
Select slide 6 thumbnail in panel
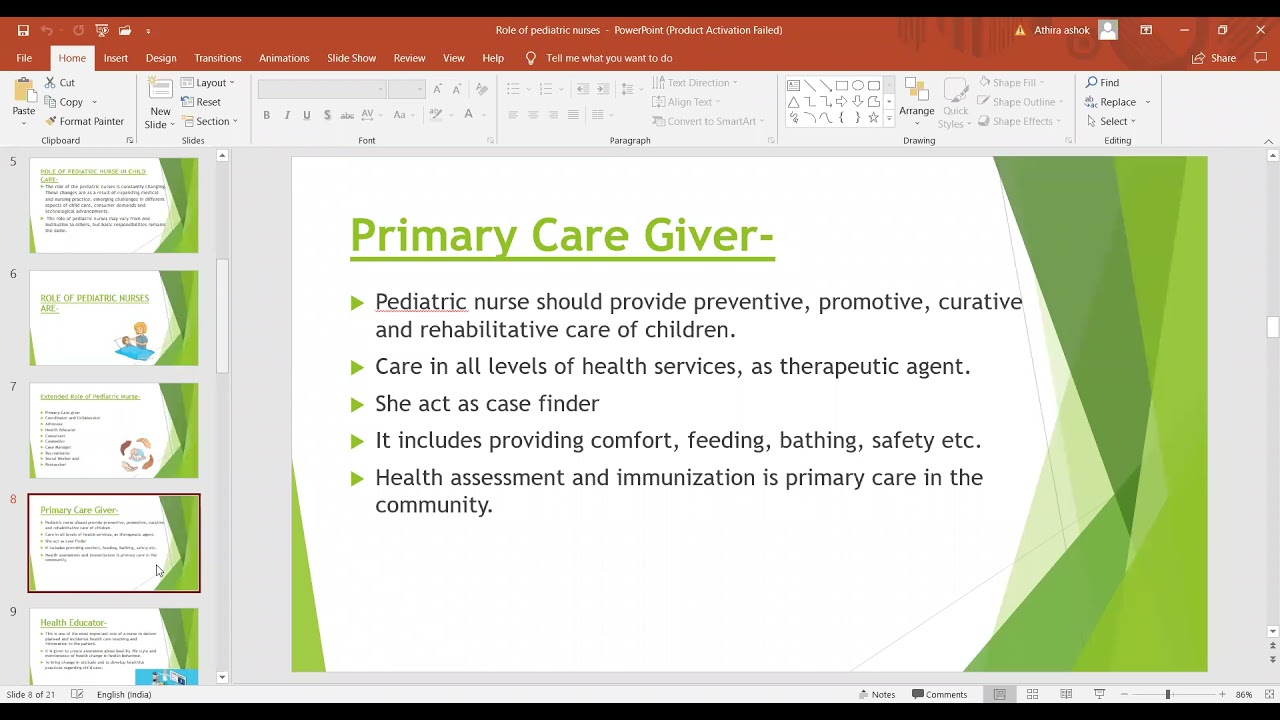[114, 318]
